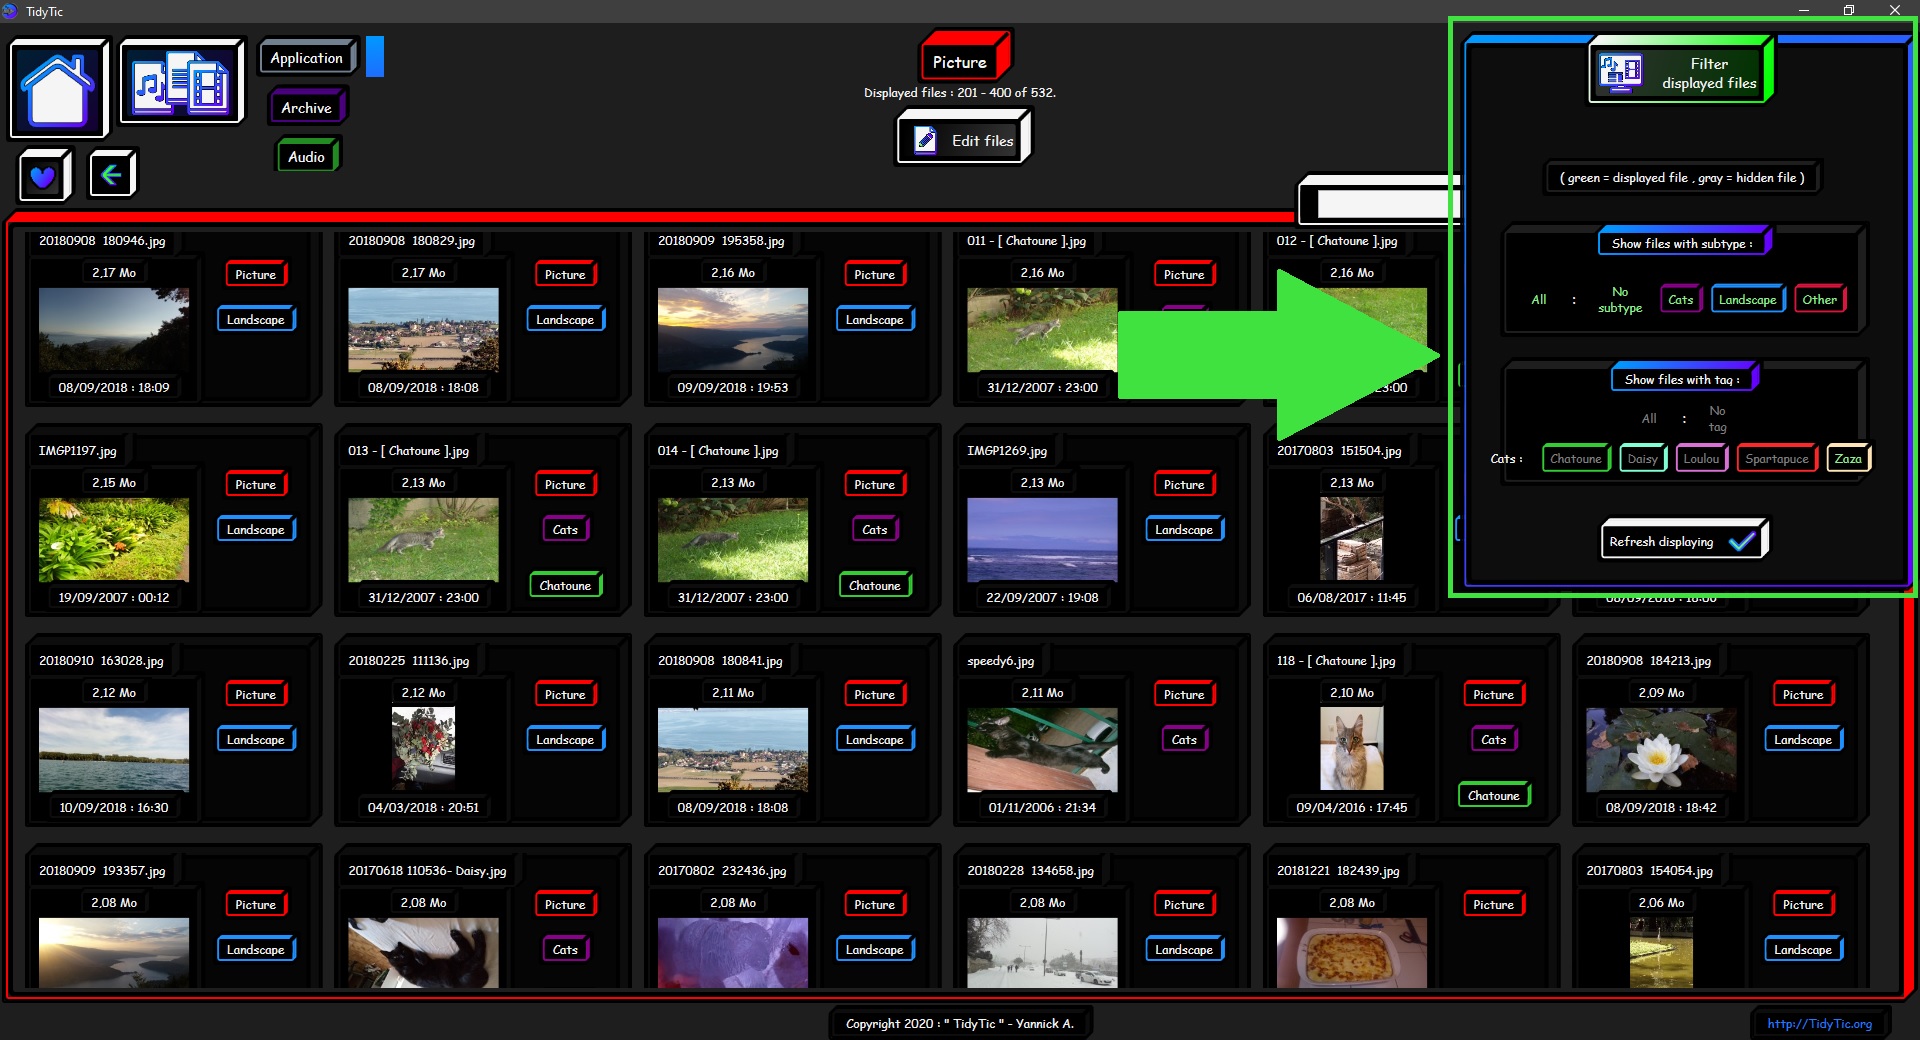Click the Filter displayed files icon
The height and width of the screenshot is (1040, 1920).
1621,72
